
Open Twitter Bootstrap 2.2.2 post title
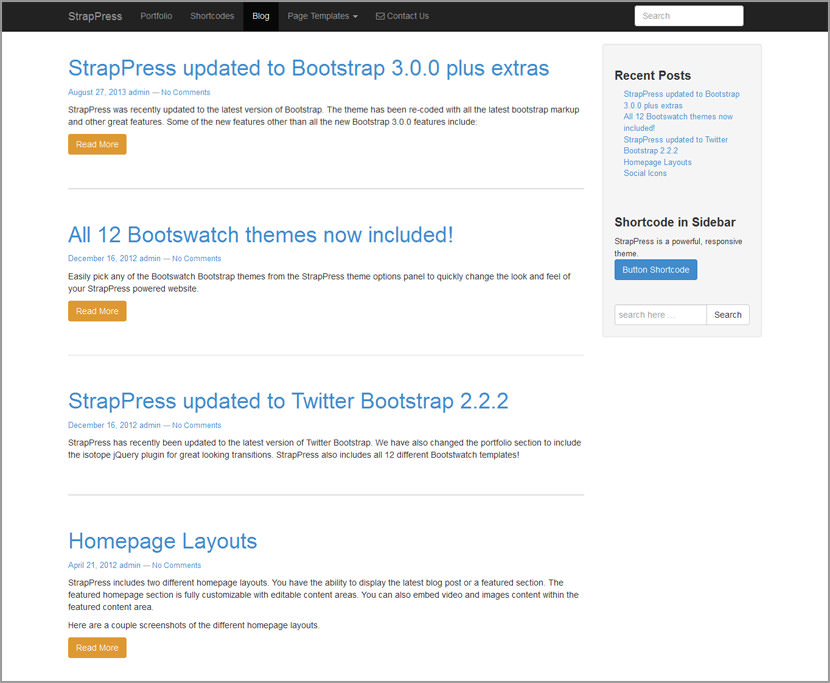pos(288,401)
